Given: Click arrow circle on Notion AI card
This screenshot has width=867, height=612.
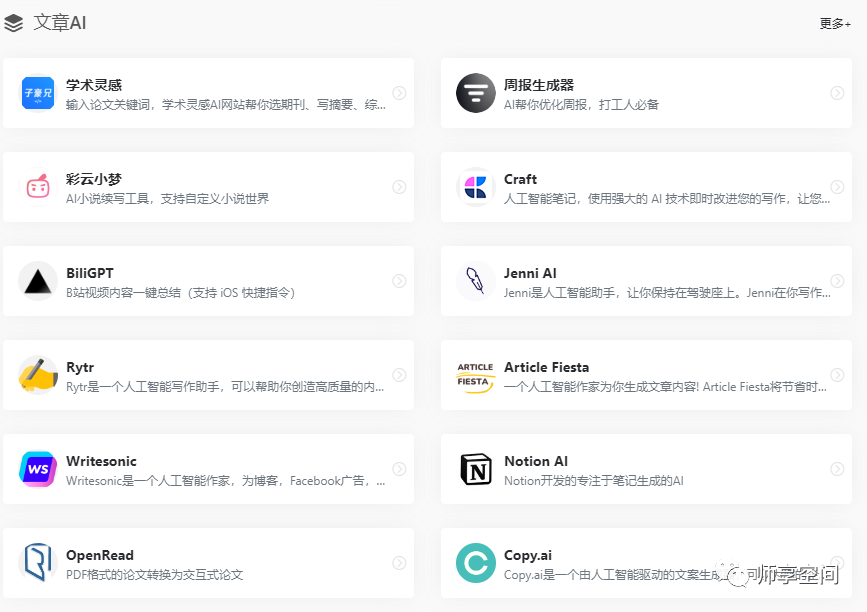Looking at the screenshot, I should coord(837,469).
